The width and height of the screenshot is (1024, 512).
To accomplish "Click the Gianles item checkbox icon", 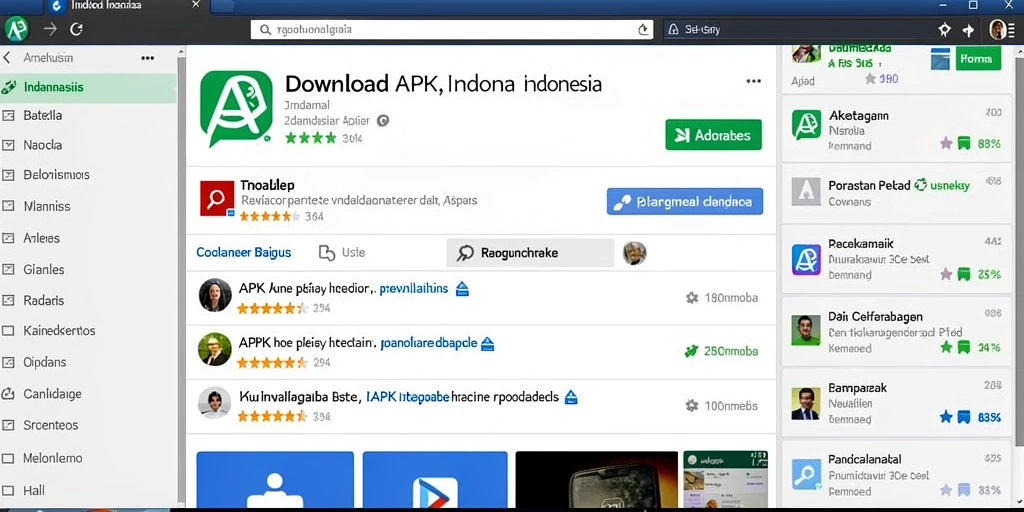I will coord(8,269).
